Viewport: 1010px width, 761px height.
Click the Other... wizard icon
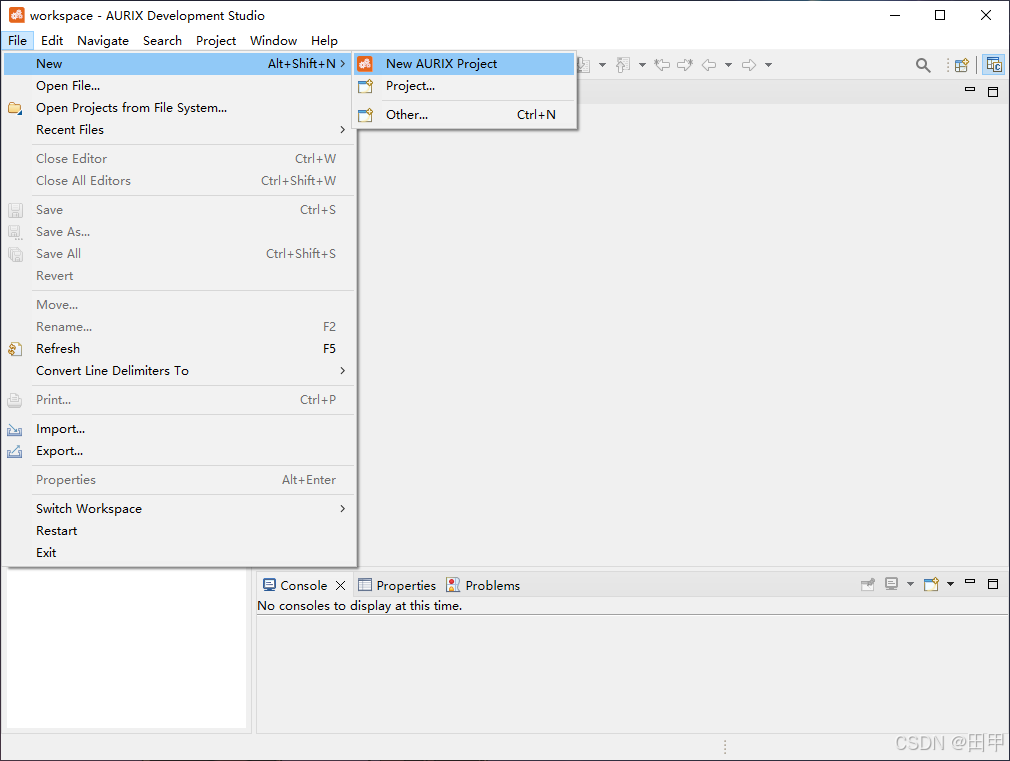tap(365, 115)
